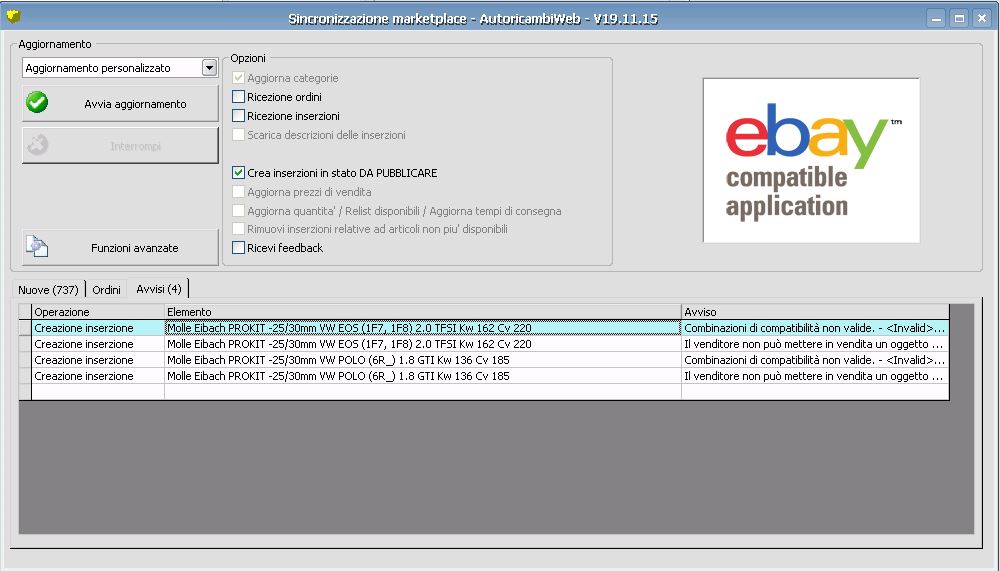The height and width of the screenshot is (571, 1000).
Task: Click Creazione inserzione in the fourth row
Action: [x=98, y=376]
